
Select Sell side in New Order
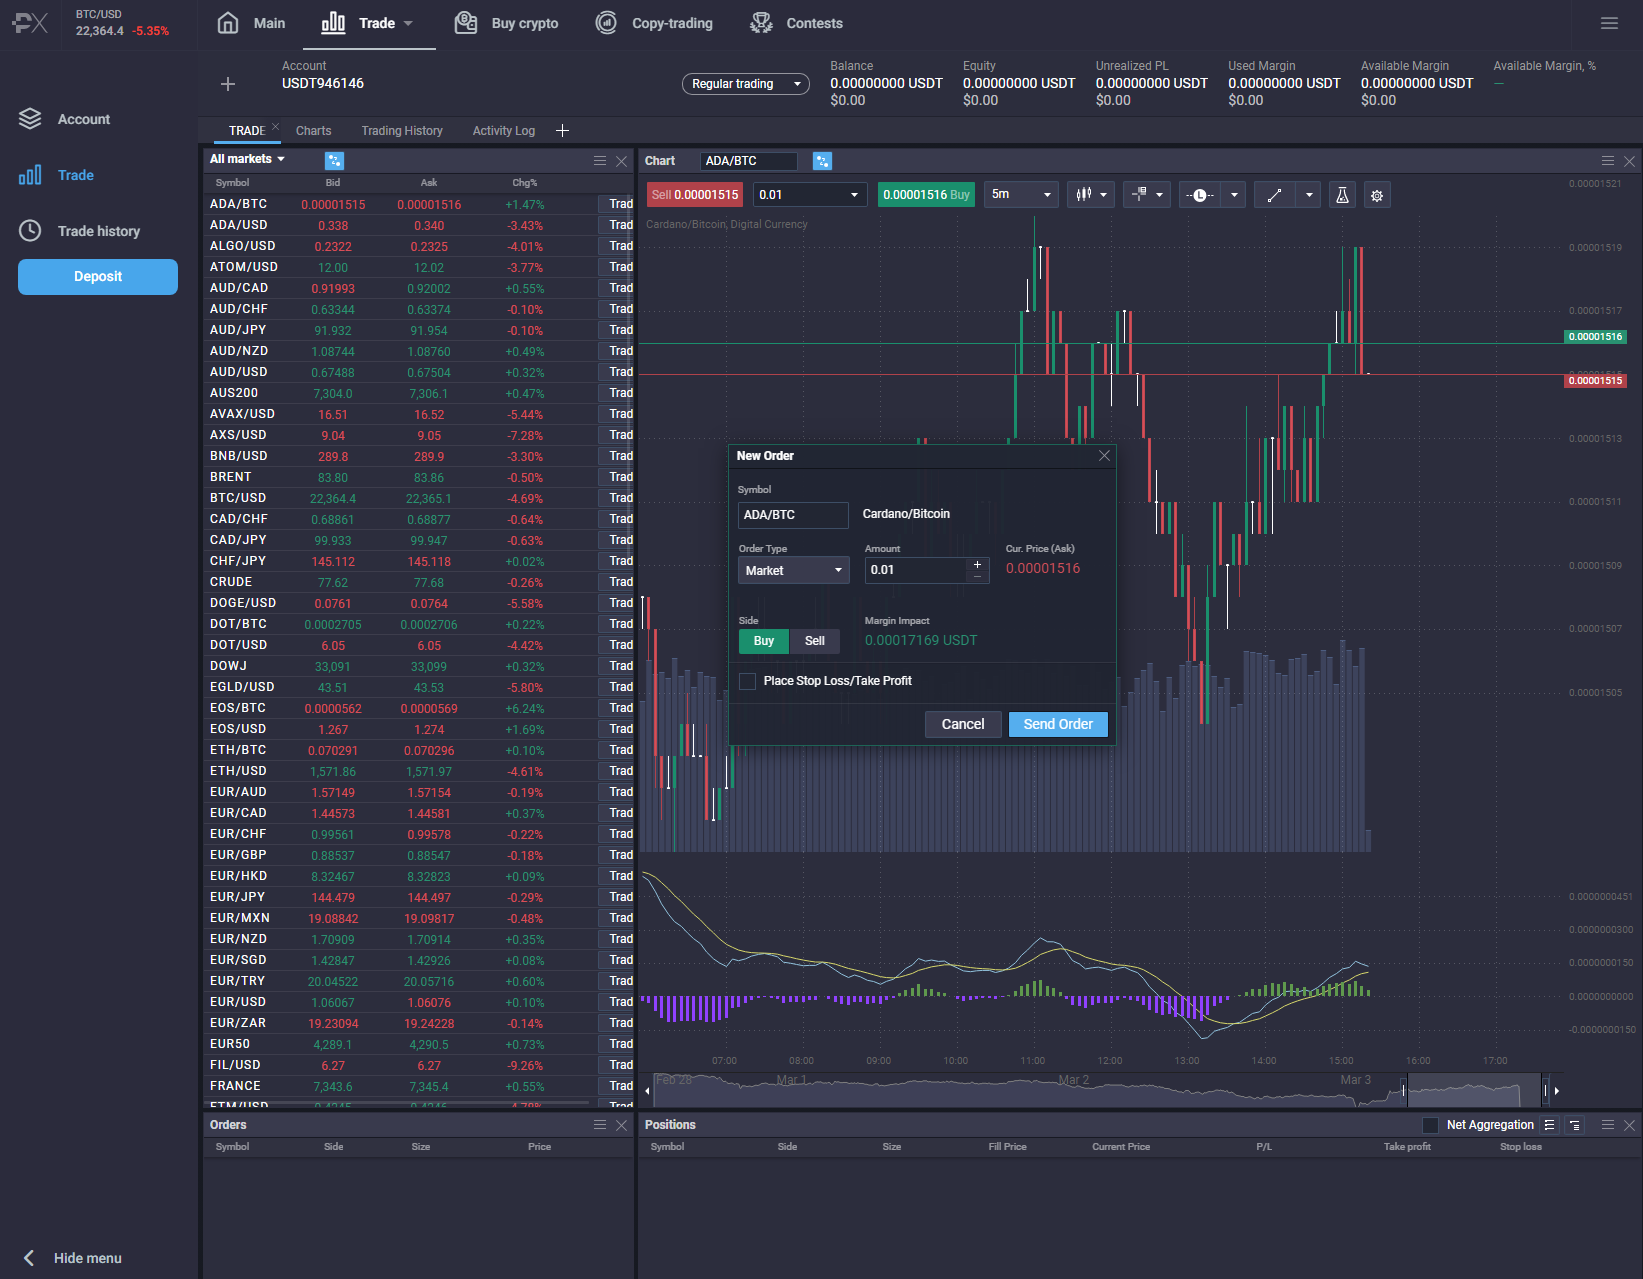pyautogui.click(x=815, y=641)
